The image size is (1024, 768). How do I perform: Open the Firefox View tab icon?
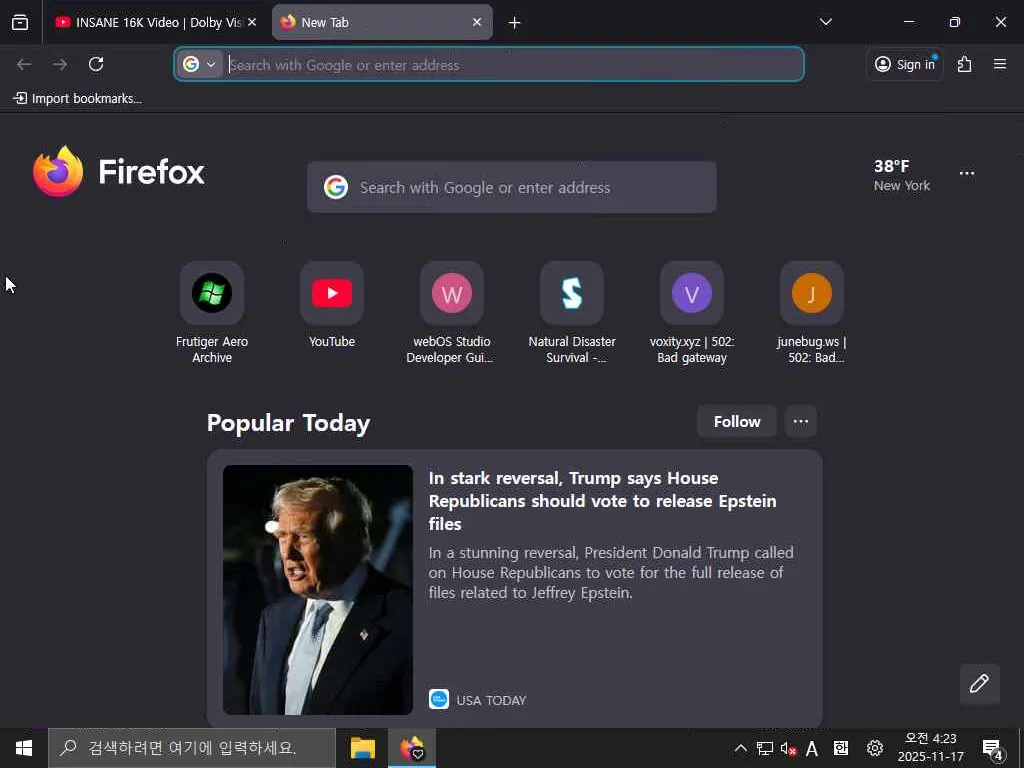[20, 22]
